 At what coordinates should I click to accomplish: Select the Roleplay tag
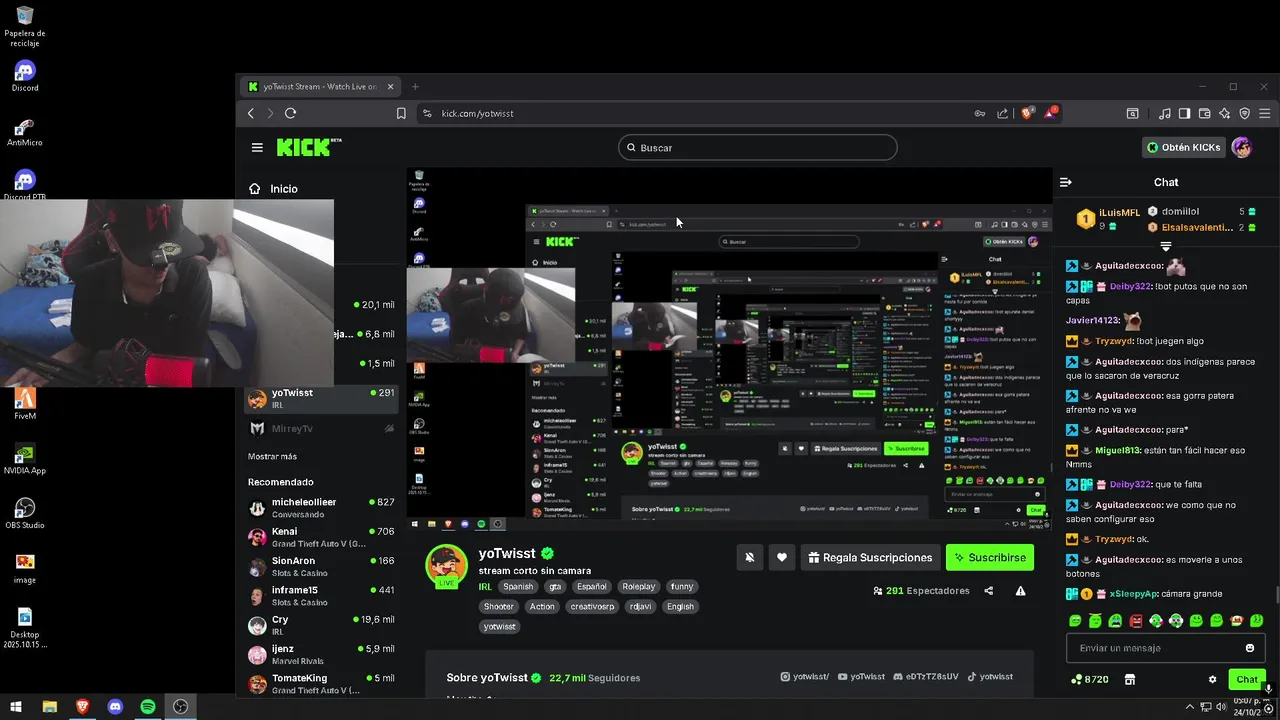coord(638,587)
